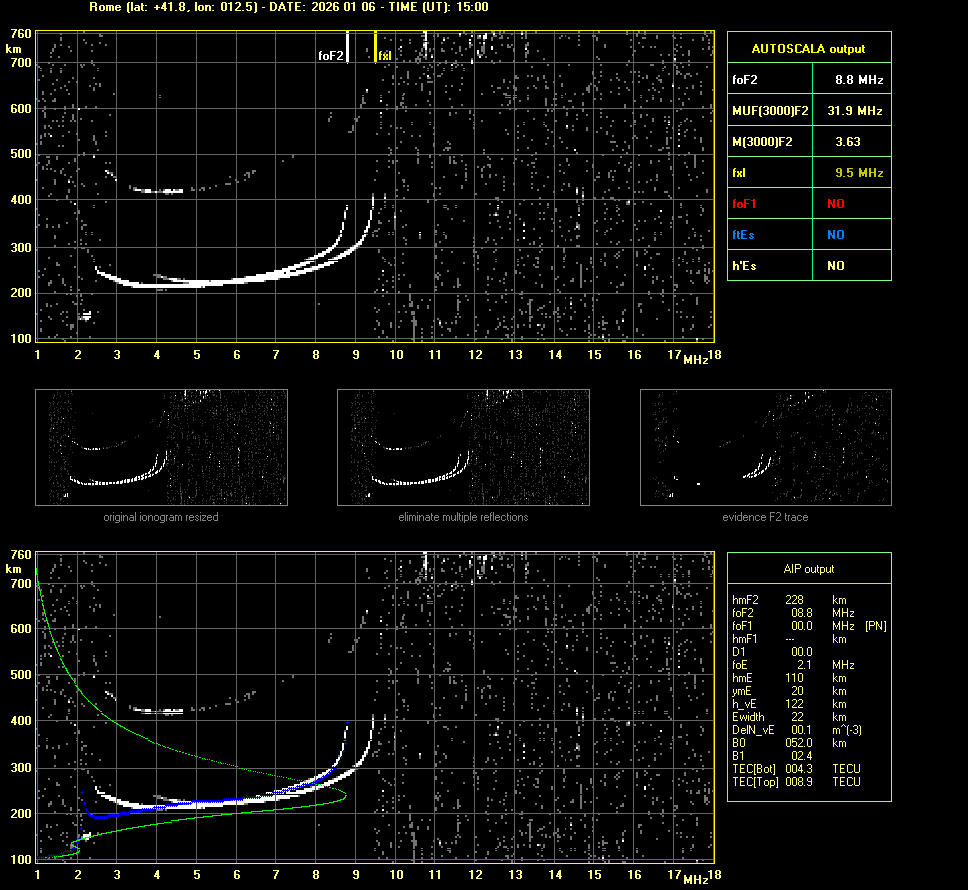Click the white foF2 marker on top ionogram

[347, 47]
